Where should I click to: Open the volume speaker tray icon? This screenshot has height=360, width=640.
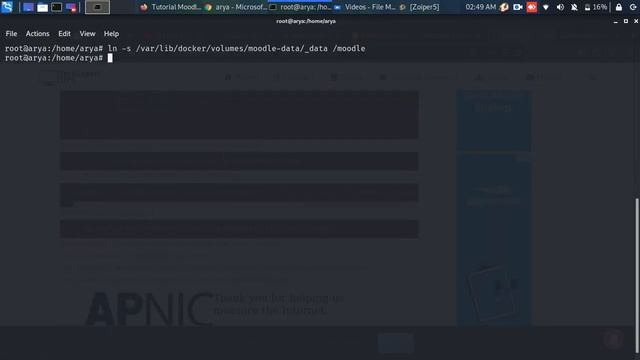560,7
